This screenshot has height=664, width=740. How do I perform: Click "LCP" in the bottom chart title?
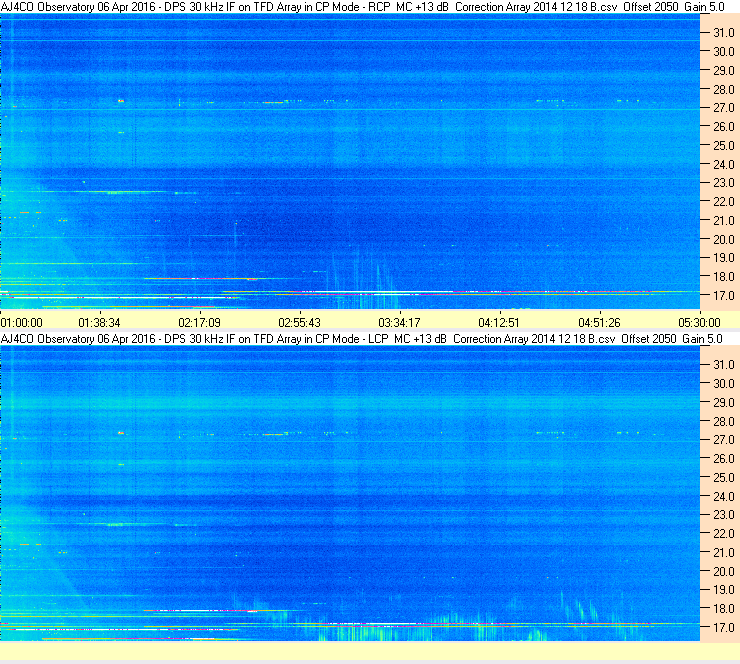point(378,339)
